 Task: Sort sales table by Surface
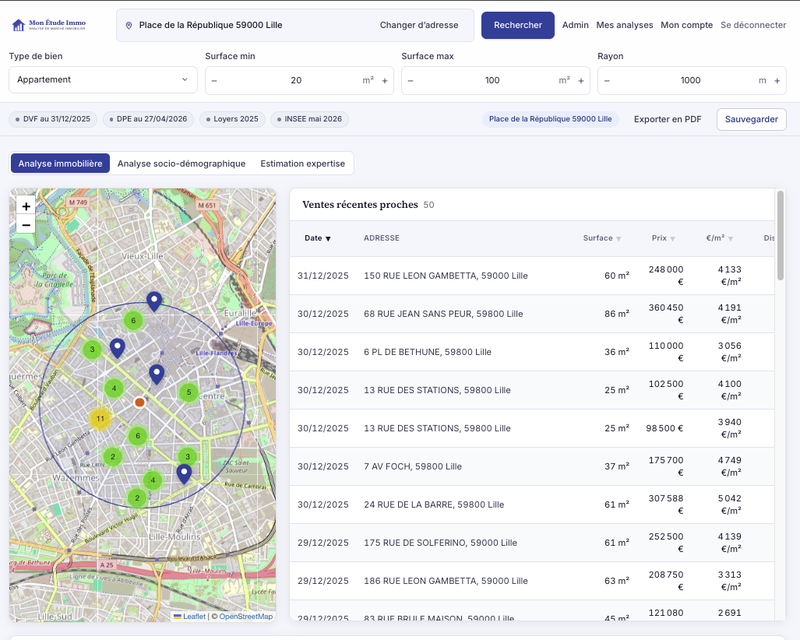coord(602,238)
